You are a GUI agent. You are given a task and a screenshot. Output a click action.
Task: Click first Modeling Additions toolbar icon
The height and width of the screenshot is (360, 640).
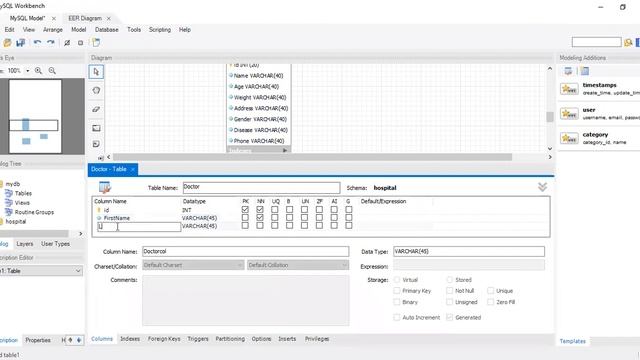pos(568,71)
